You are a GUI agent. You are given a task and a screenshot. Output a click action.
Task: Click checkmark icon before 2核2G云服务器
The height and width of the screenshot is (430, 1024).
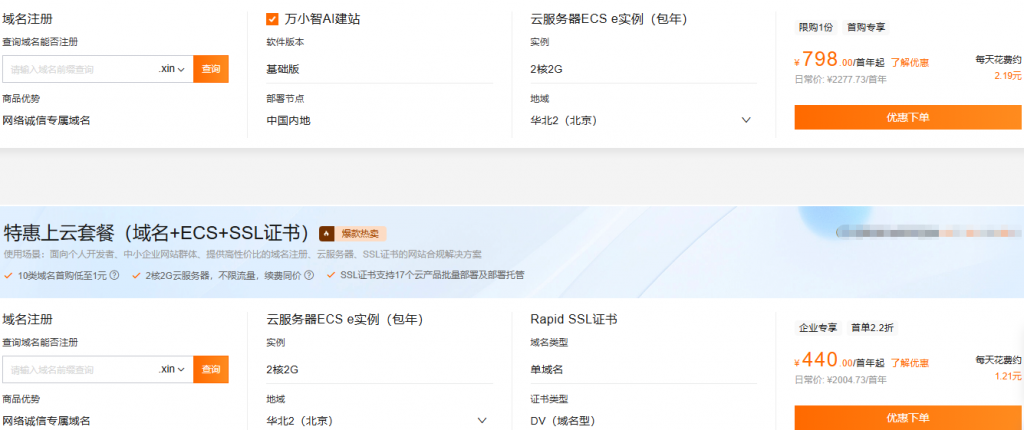pos(136,275)
